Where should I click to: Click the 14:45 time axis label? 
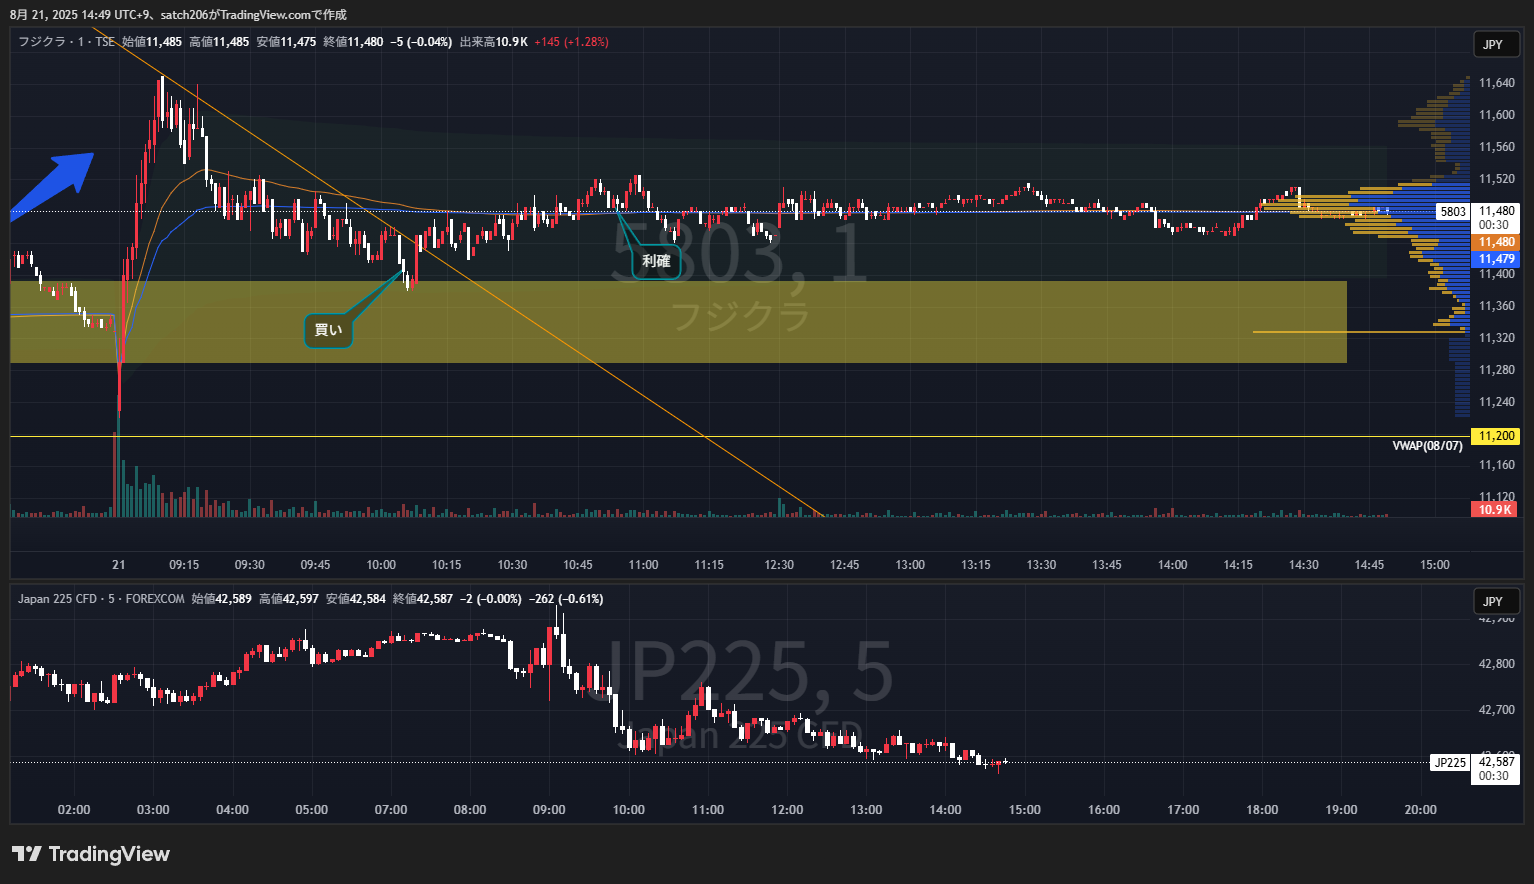(1369, 565)
